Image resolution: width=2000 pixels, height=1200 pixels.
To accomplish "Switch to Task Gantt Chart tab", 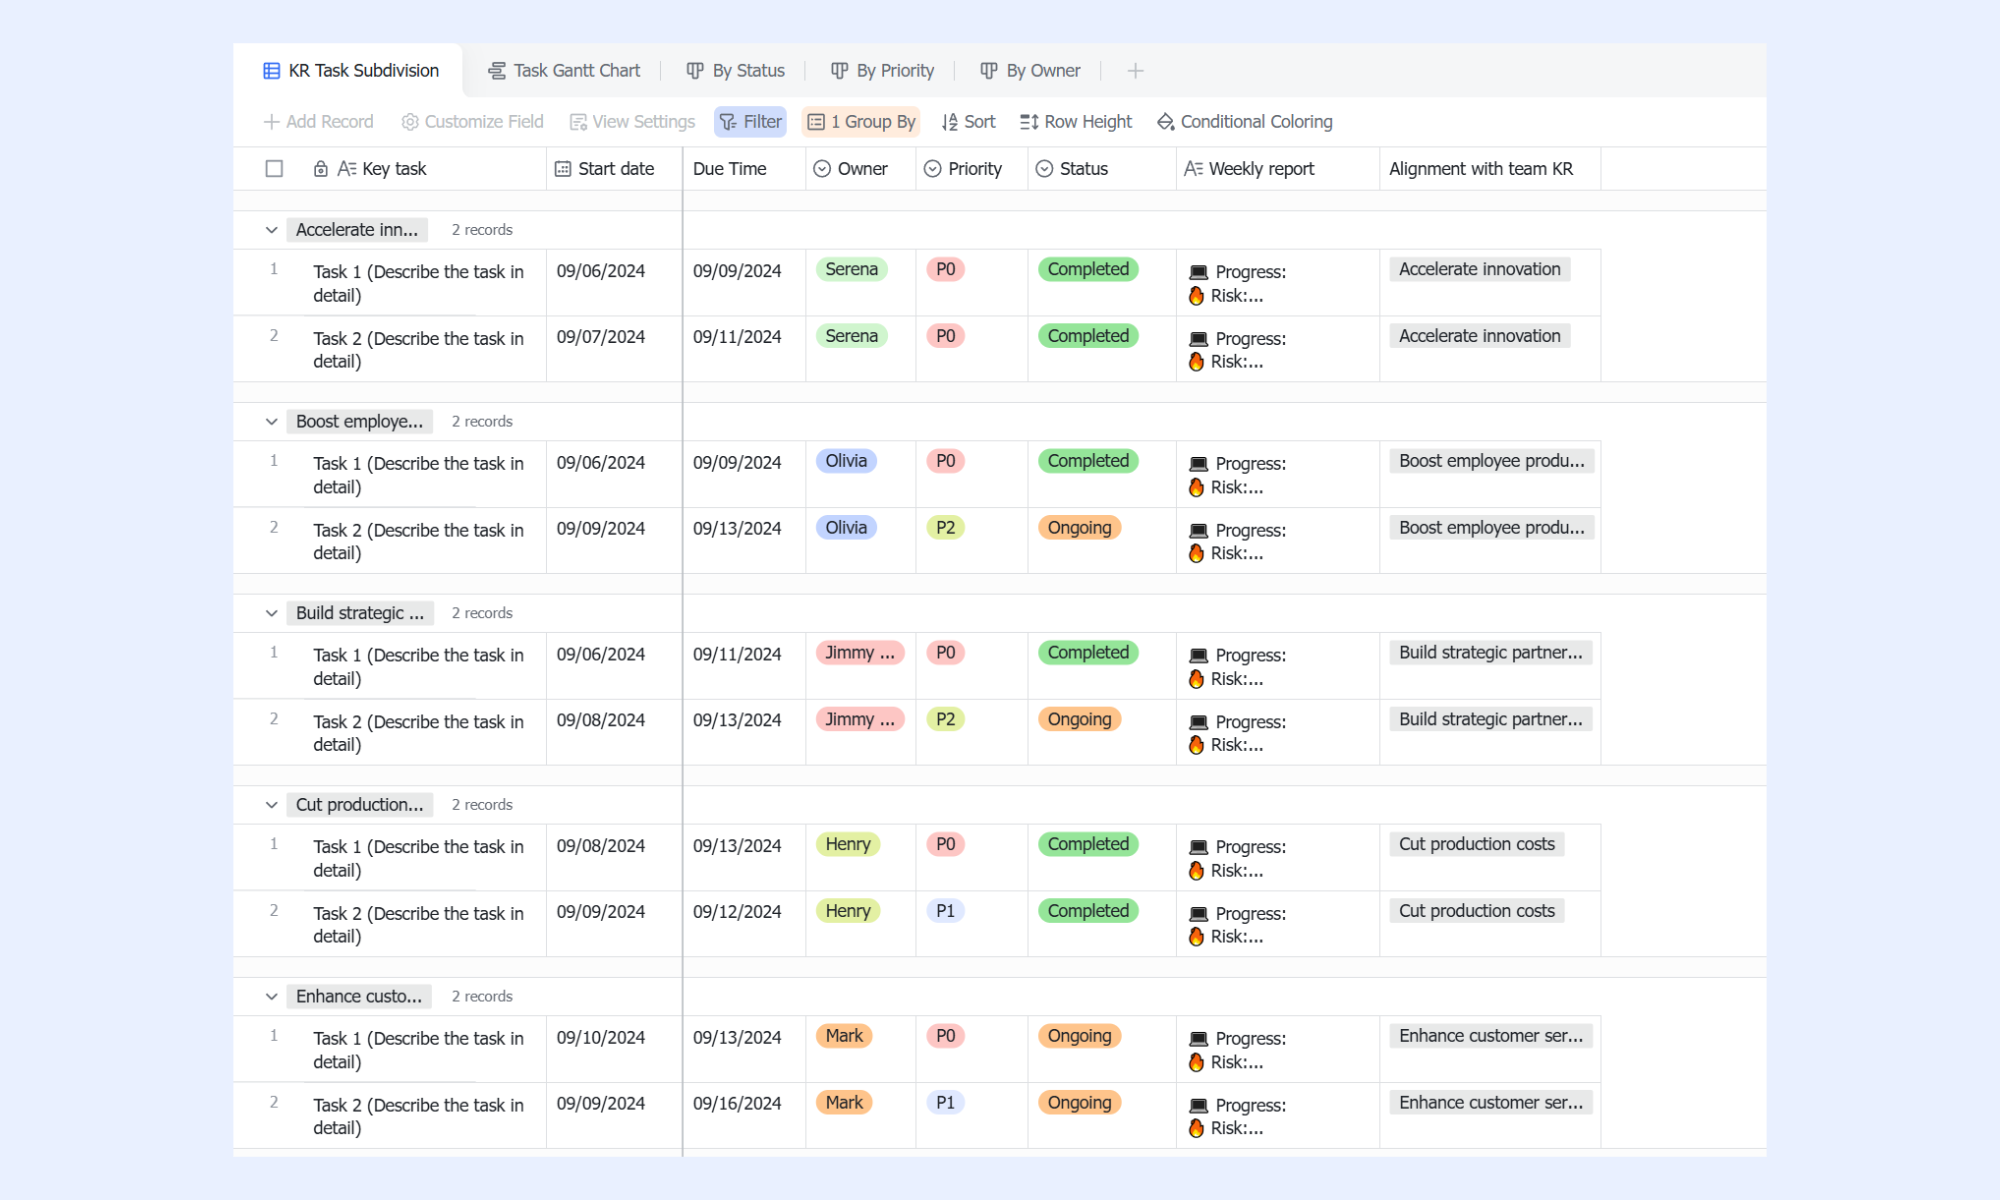I will [x=564, y=71].
